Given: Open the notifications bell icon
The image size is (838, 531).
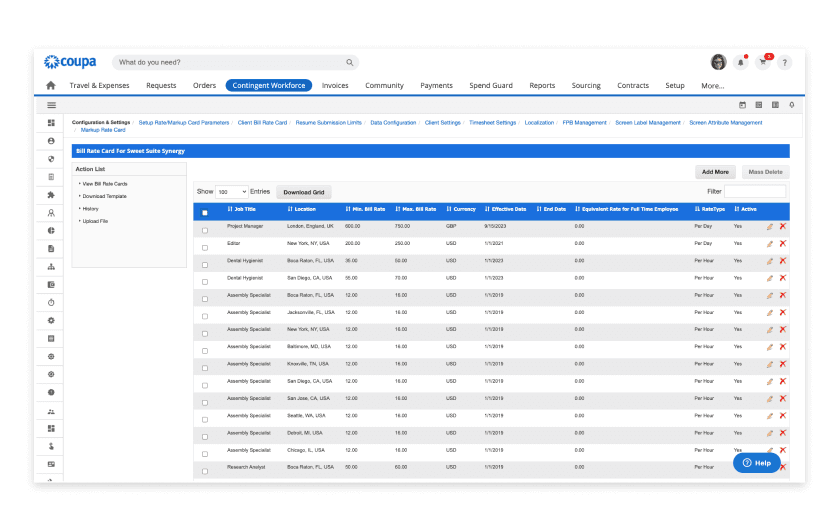Looking at the screenshot, I should point(741,62).
